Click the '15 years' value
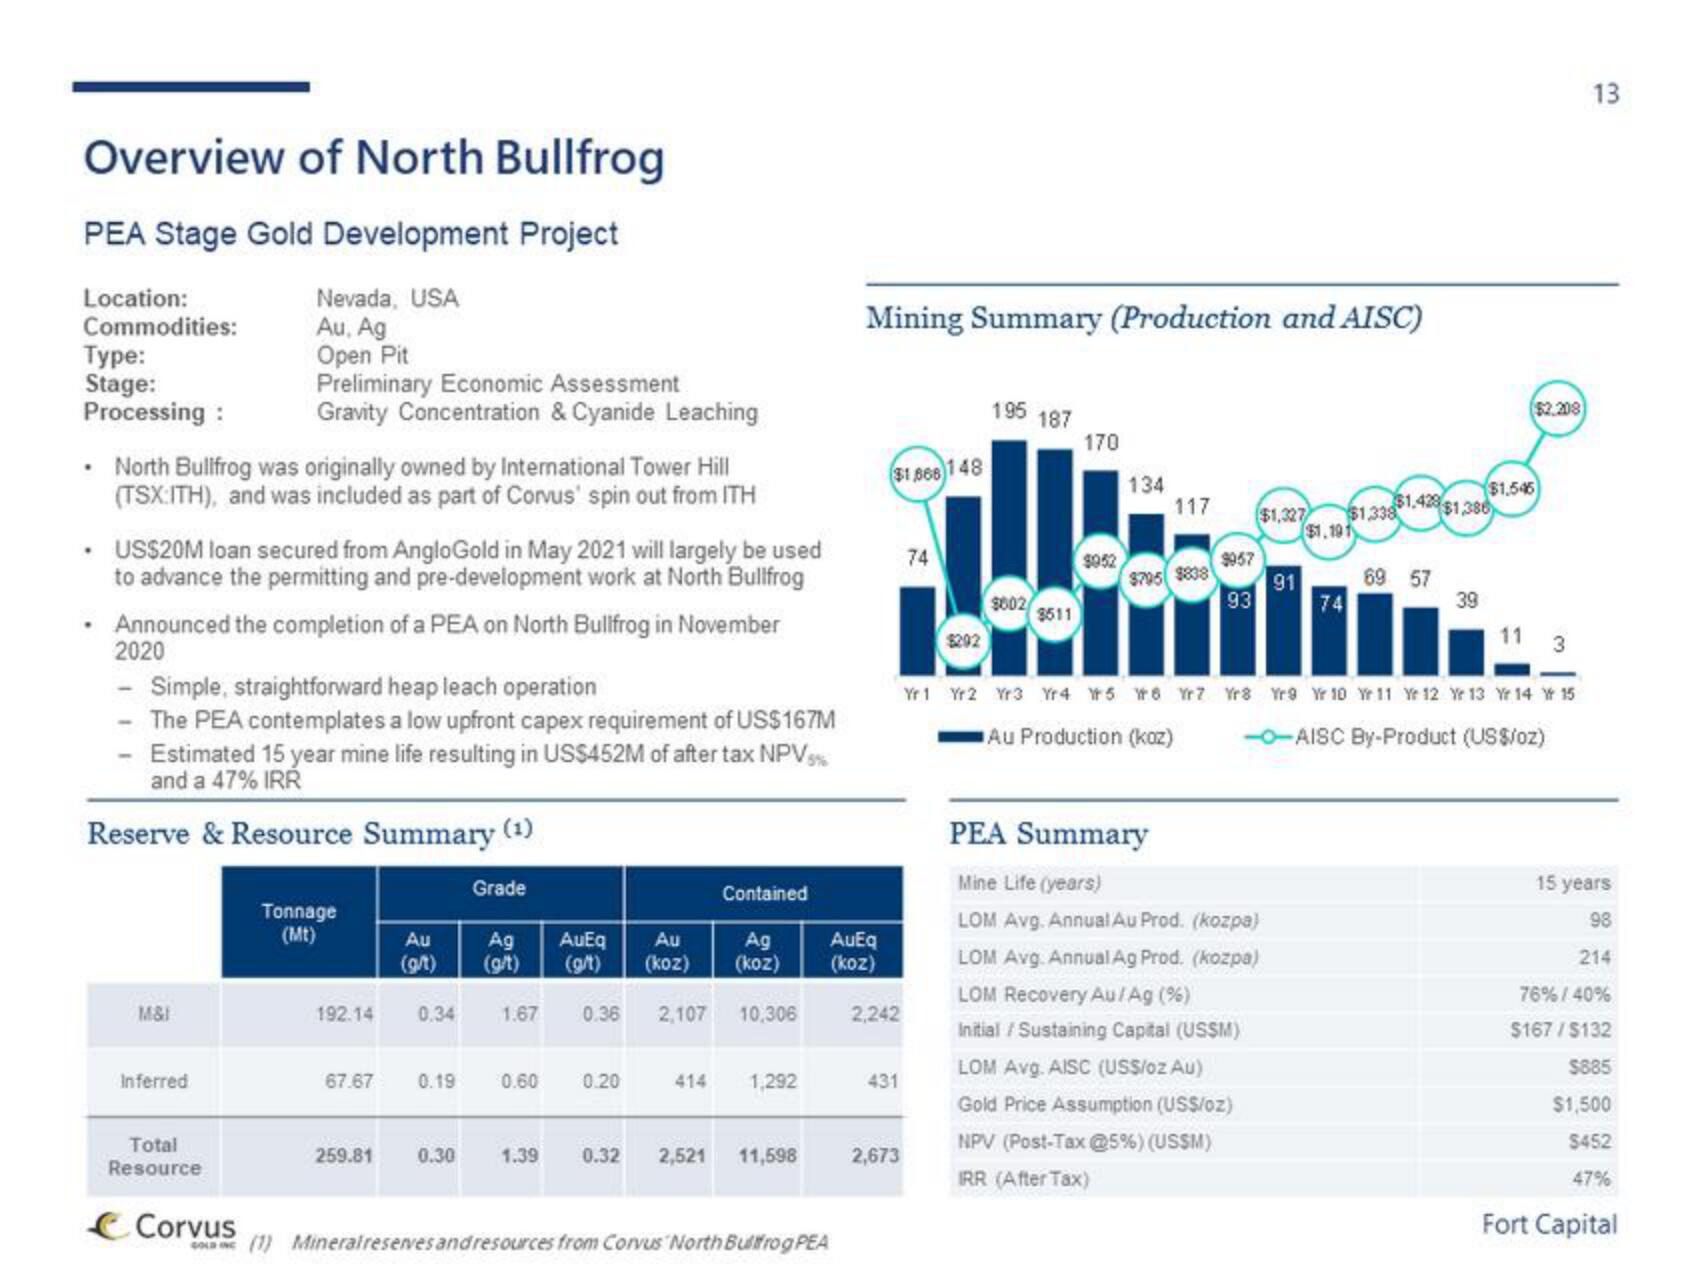Screen dimensions: 1700x1276 [1573, 883]
